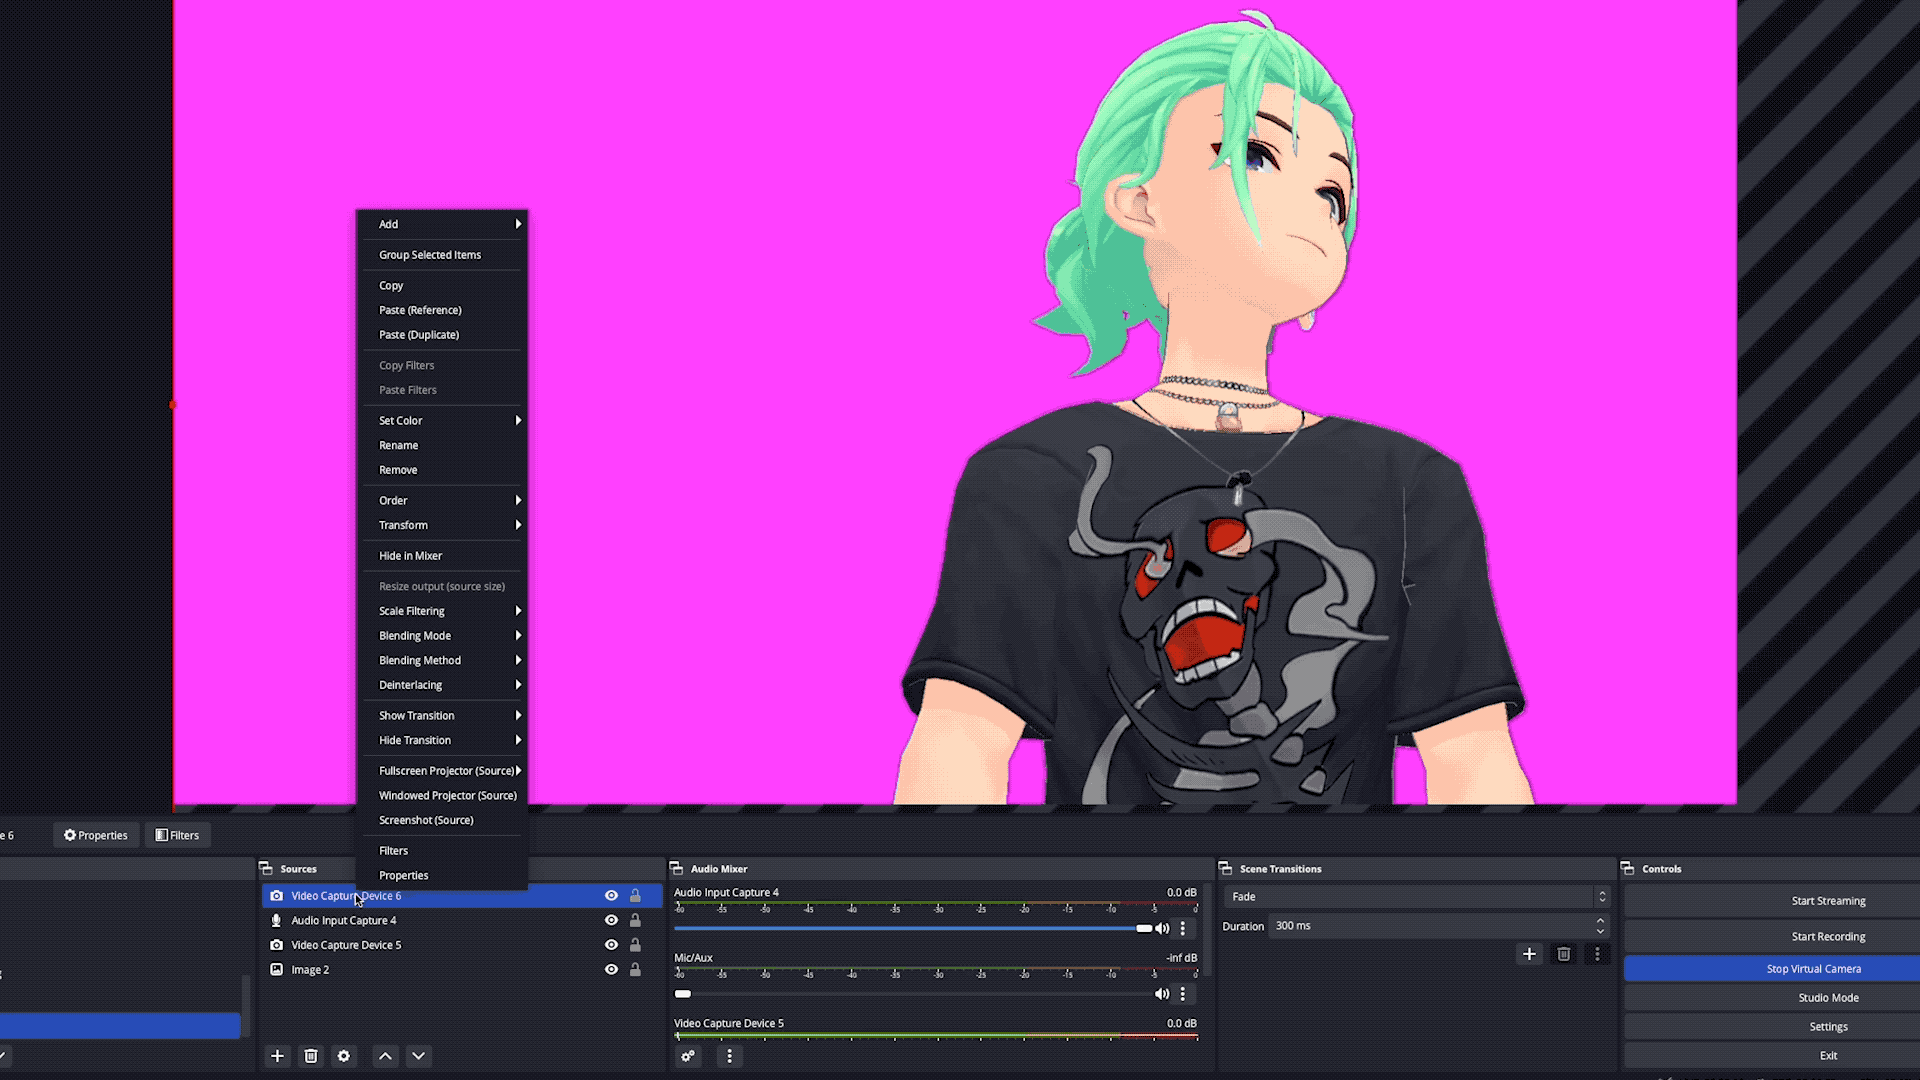Click the Start Streaming button
The image size is (1920, 1080).
click(1828, 900)
